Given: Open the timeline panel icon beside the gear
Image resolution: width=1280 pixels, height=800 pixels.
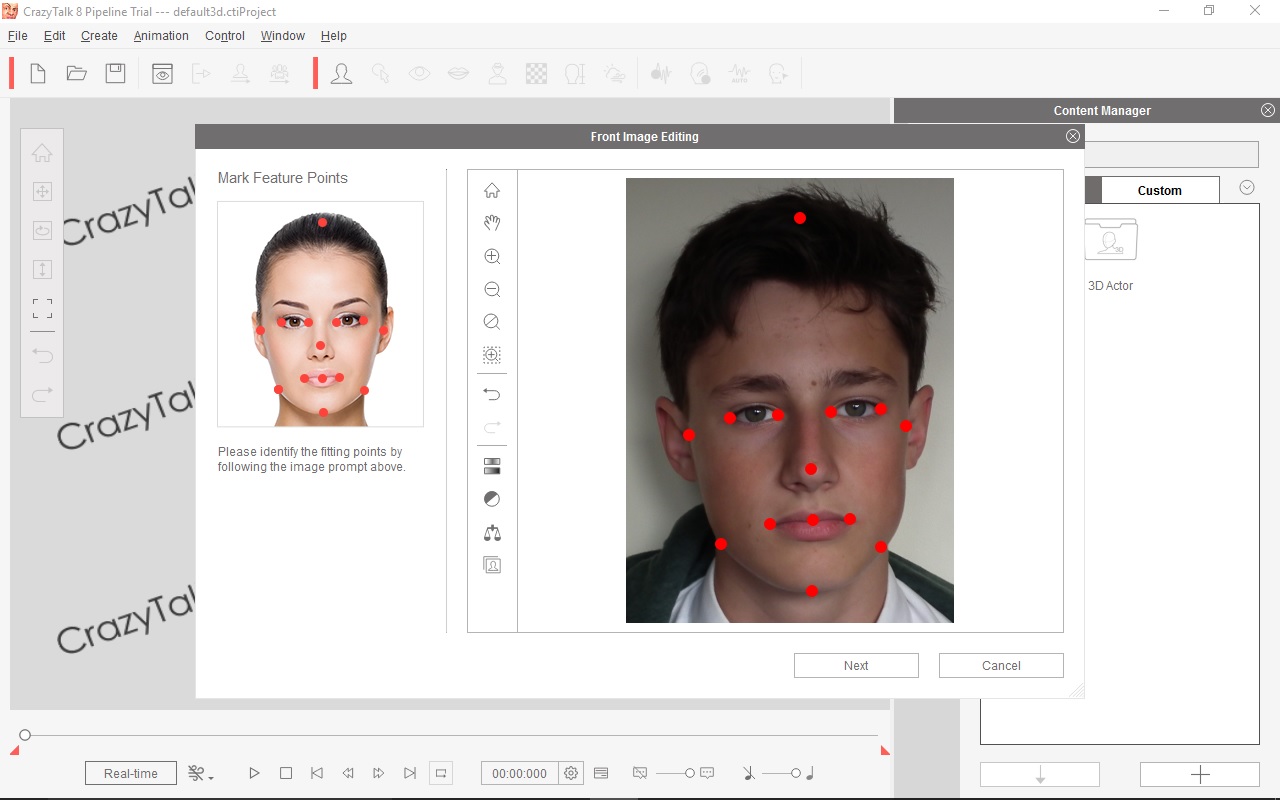Looking at the screenshot, I should click(x=601, y=773).
